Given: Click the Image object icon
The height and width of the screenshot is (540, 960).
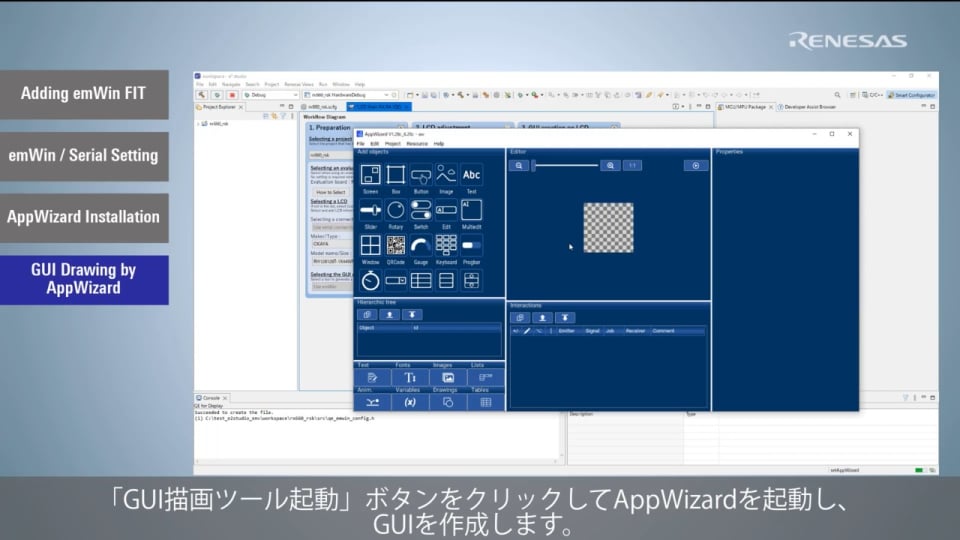Looking at the screenshot, I should [446, 175].
